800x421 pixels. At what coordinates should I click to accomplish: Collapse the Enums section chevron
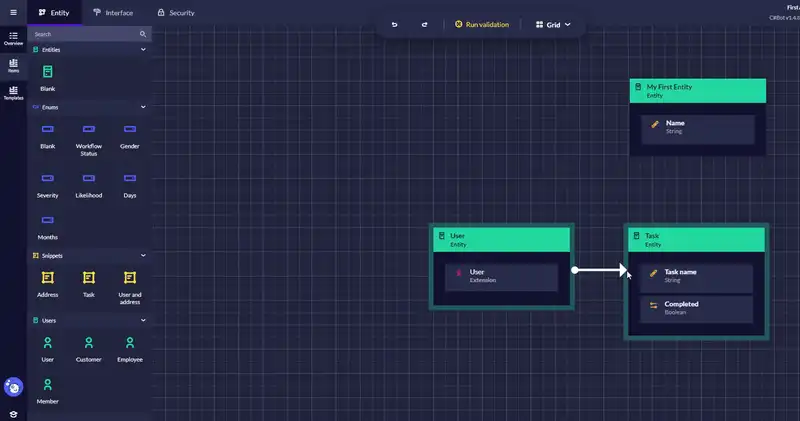click(143, 107)
